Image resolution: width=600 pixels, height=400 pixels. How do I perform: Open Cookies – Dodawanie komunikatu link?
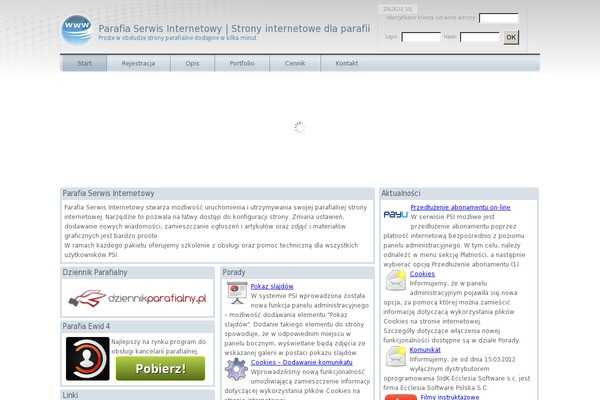click(x=302, y=362)
